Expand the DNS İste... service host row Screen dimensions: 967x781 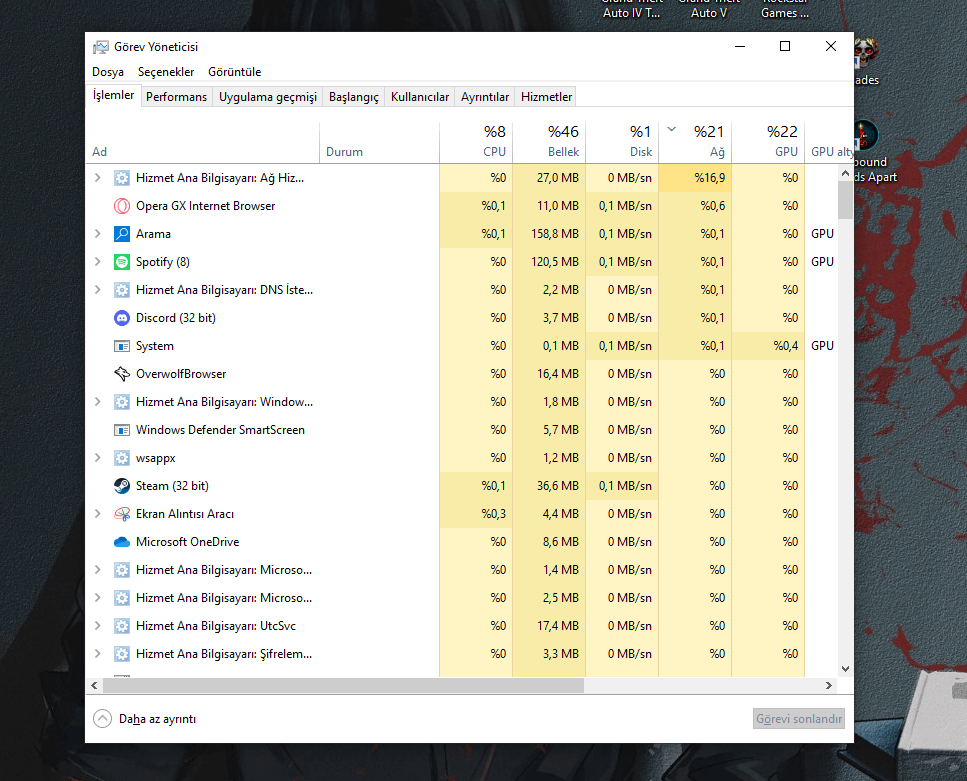[x=97, y=290]
